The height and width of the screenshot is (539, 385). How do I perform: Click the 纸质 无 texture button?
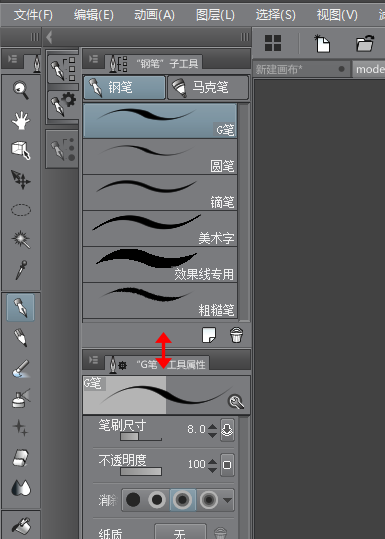180,532
